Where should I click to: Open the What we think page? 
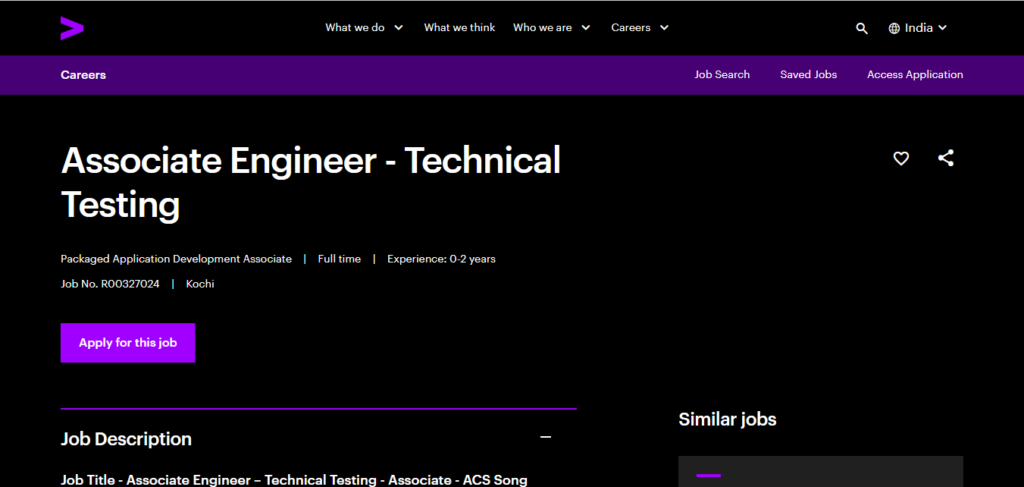coord(459,27)
